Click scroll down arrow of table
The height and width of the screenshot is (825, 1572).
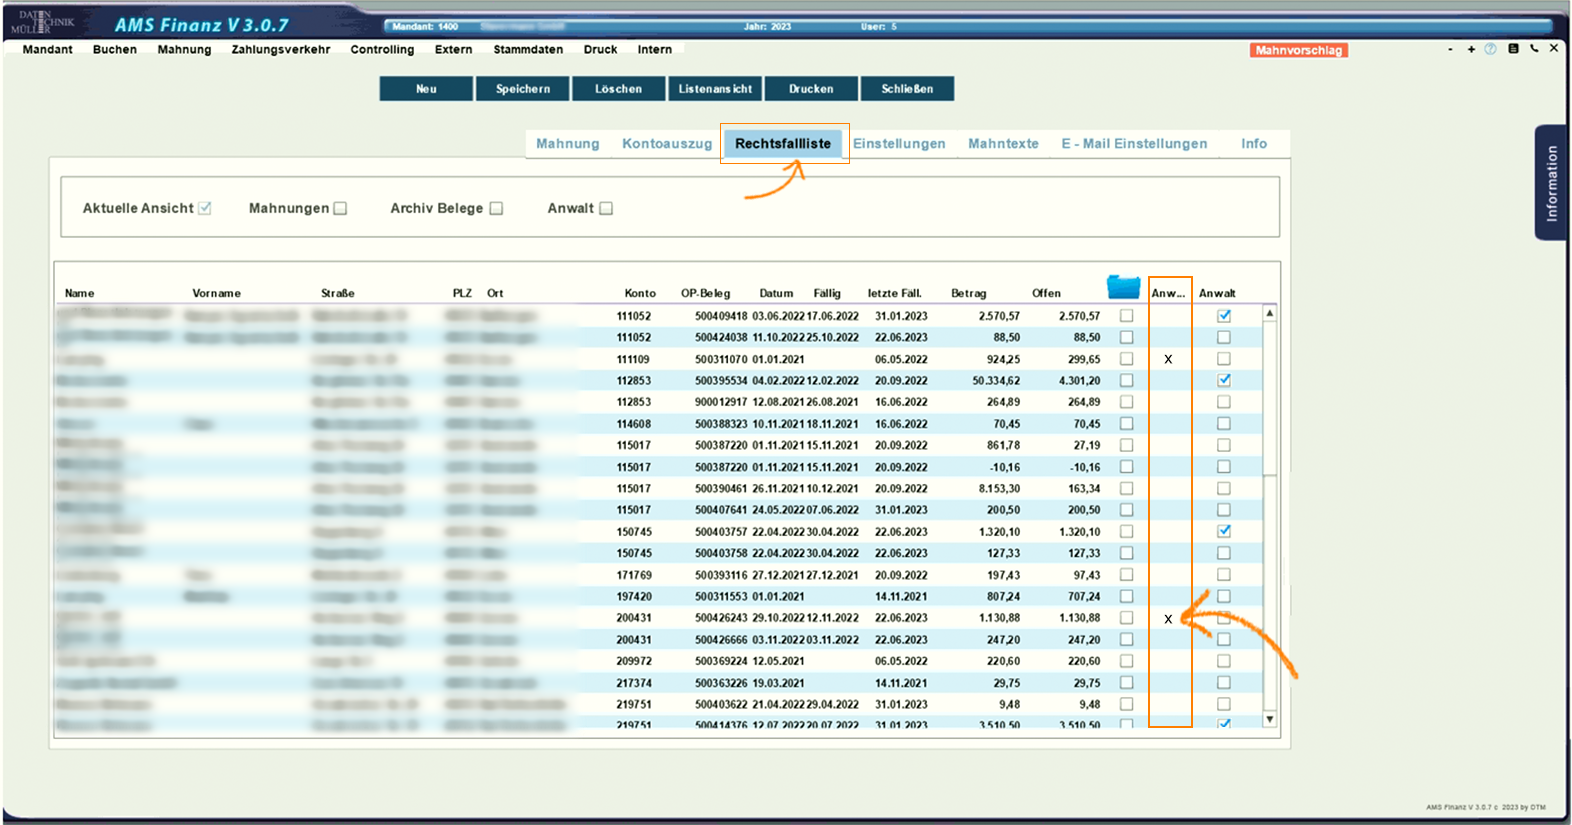1269,719
